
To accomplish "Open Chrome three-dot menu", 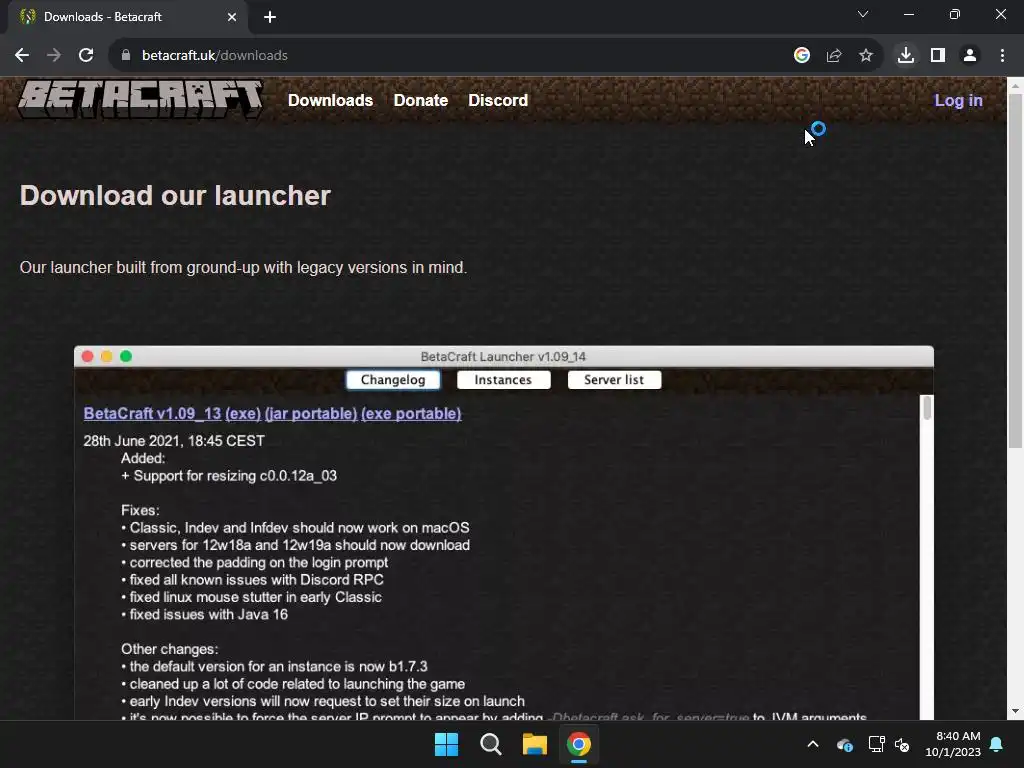I will pos(1002,56).
